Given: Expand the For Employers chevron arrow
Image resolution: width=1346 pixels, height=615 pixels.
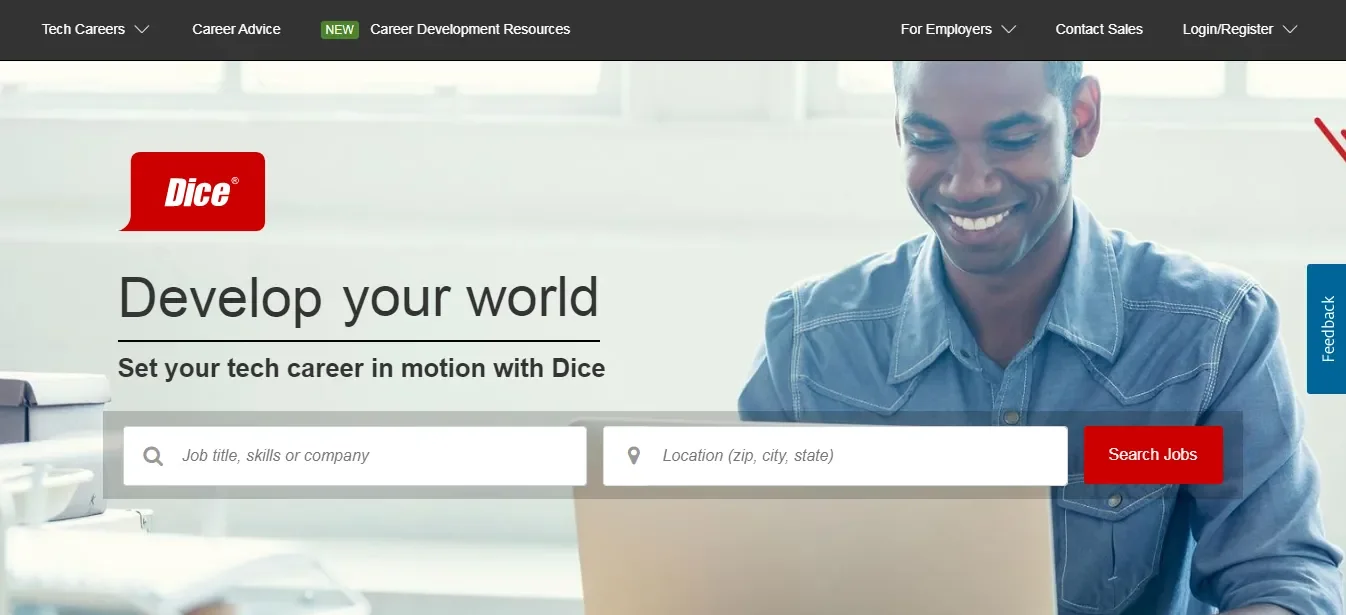Looking at the screenshot, I should [1008, 30].
